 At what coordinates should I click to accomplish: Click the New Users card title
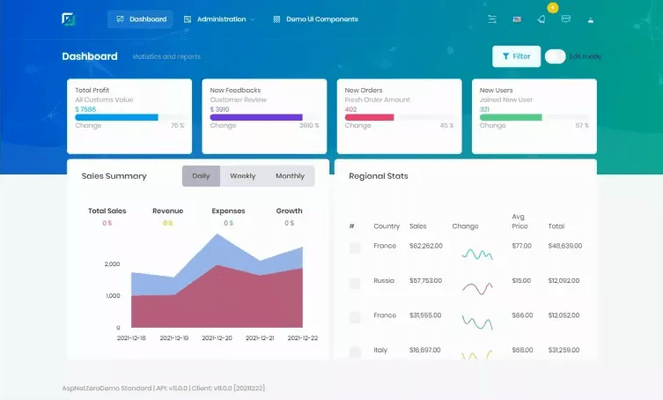[496, 90]
